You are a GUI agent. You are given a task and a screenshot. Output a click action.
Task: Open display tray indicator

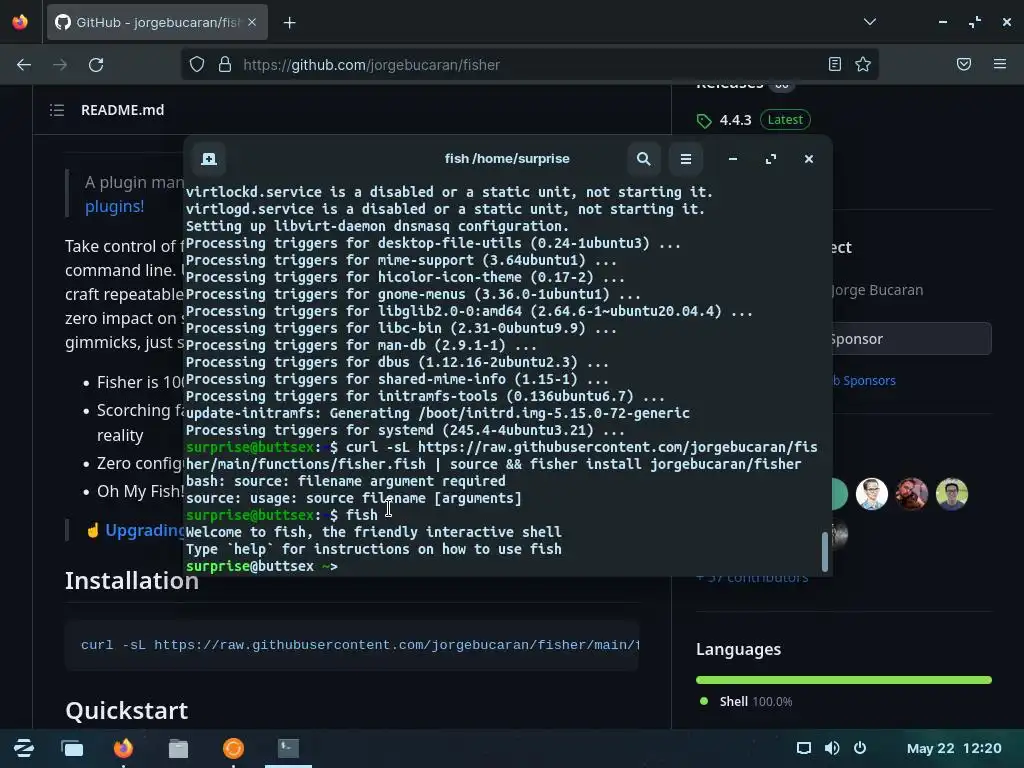pyautogui.click(x=804, y=748)
